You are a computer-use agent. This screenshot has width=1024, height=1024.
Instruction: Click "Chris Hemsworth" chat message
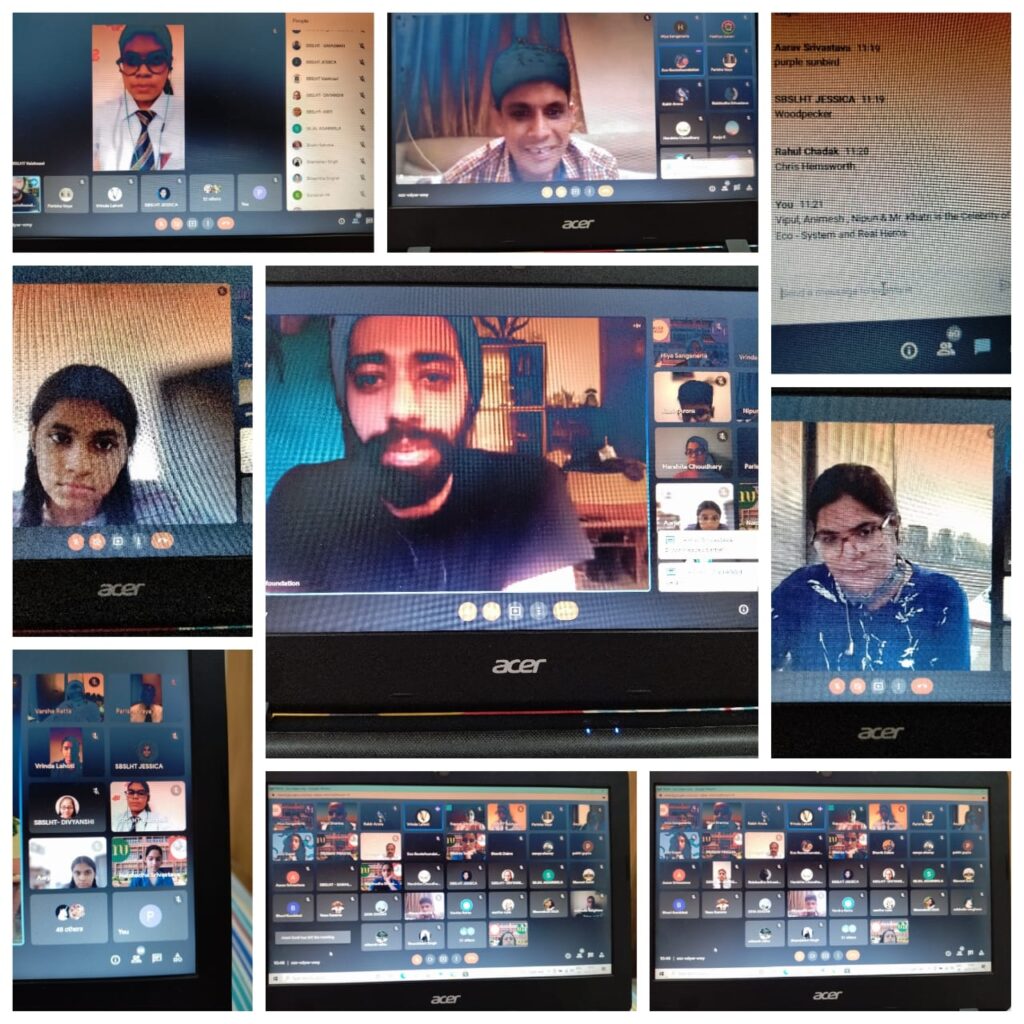[x=814, y=167]
